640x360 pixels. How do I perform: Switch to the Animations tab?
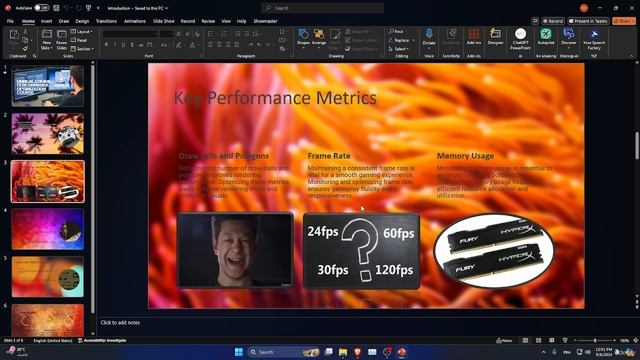tap(135, 21)
